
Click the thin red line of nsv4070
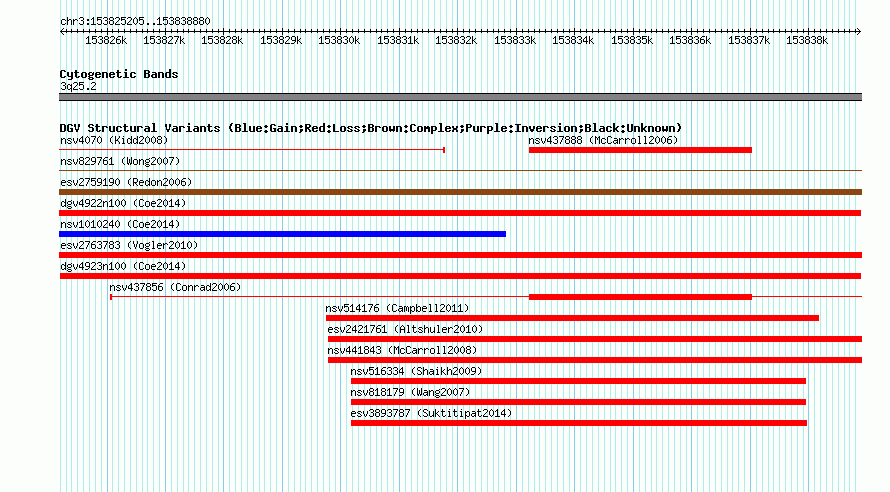(x=252, y=150)
